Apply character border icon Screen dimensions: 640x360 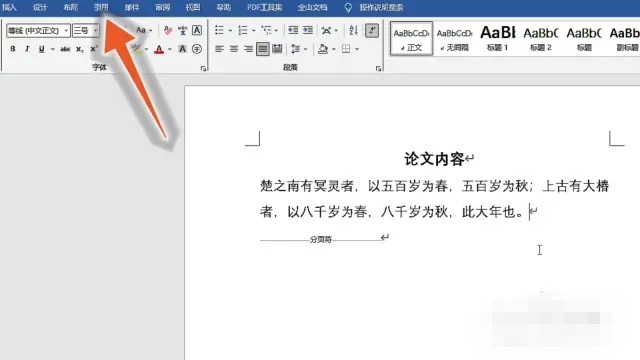[x=197, y=31]
